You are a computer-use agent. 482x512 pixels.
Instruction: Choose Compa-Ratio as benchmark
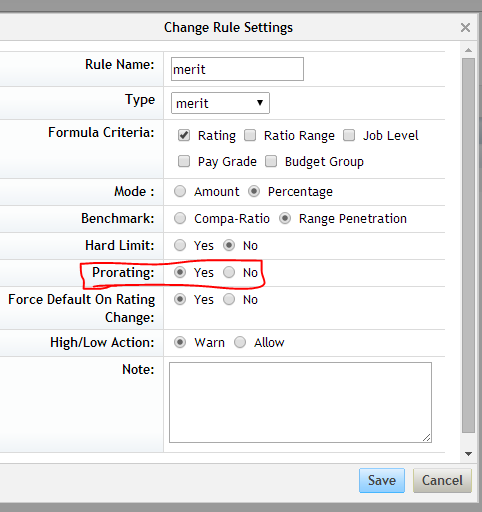[180, 218]
